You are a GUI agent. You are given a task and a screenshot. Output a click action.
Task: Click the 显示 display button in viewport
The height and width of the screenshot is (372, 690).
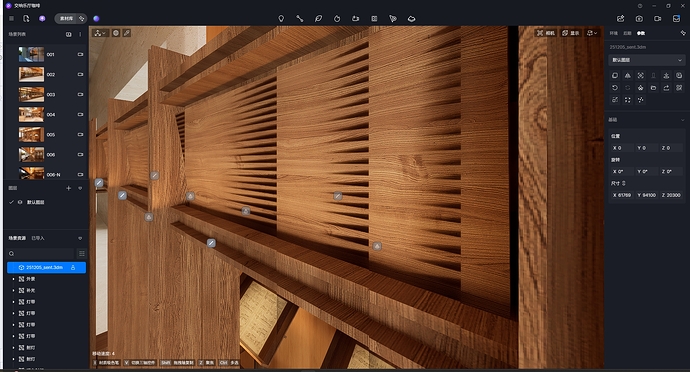click(571, 33)
